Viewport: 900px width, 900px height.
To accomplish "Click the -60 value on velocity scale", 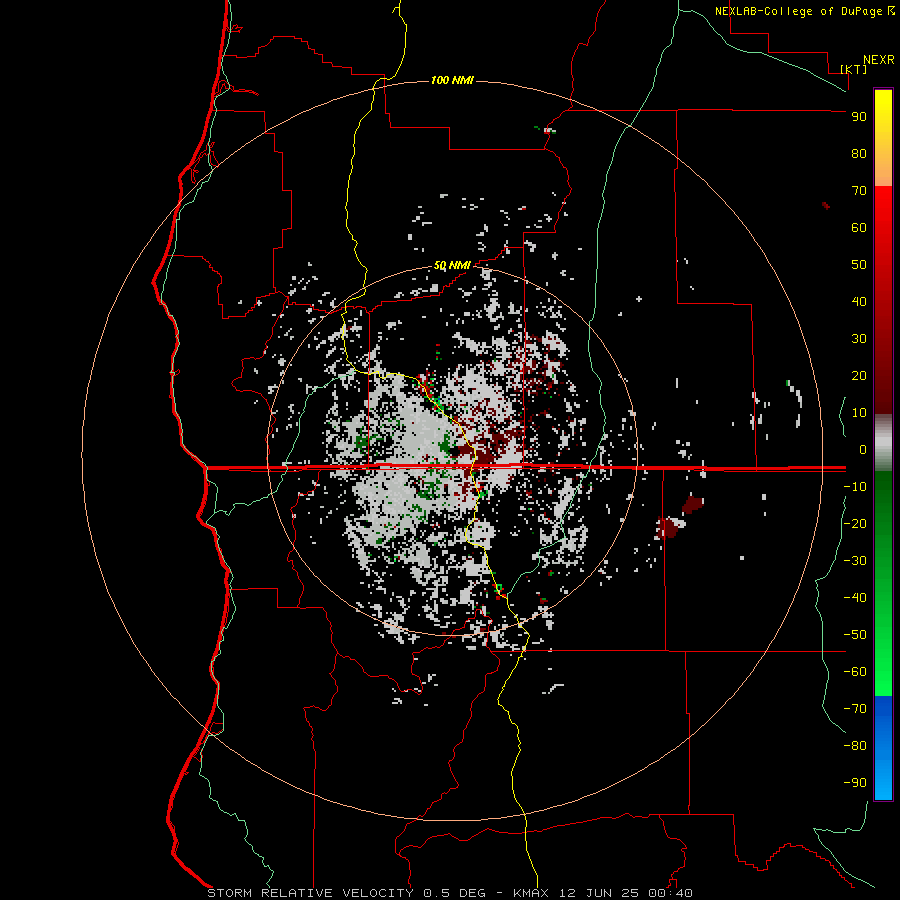I will 855,672.
